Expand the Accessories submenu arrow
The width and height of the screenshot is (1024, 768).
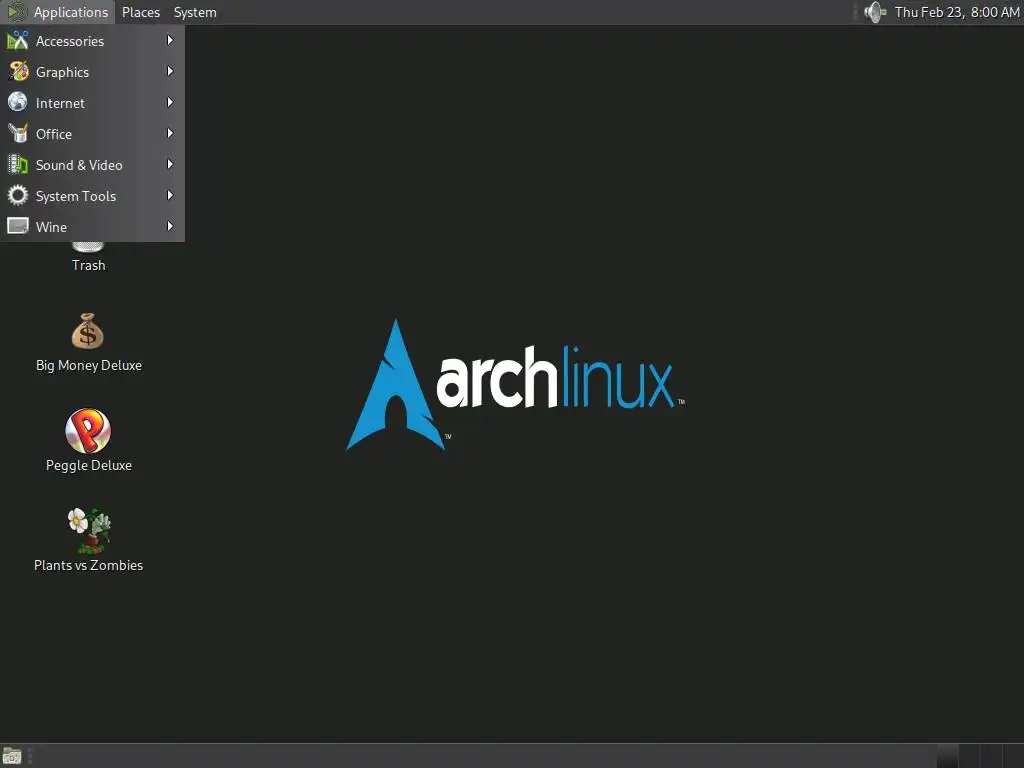pyautogui.click(x=170, y=40)
